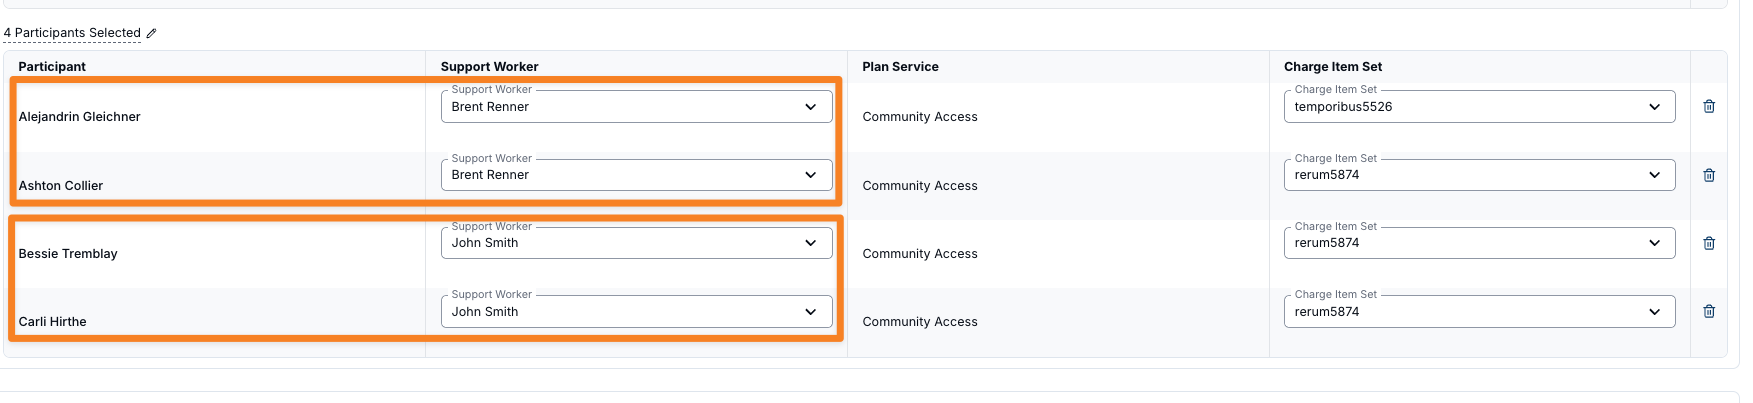Click Community Access in Carli Hirthe row
Screen dimensions: 1753x403
920,322
